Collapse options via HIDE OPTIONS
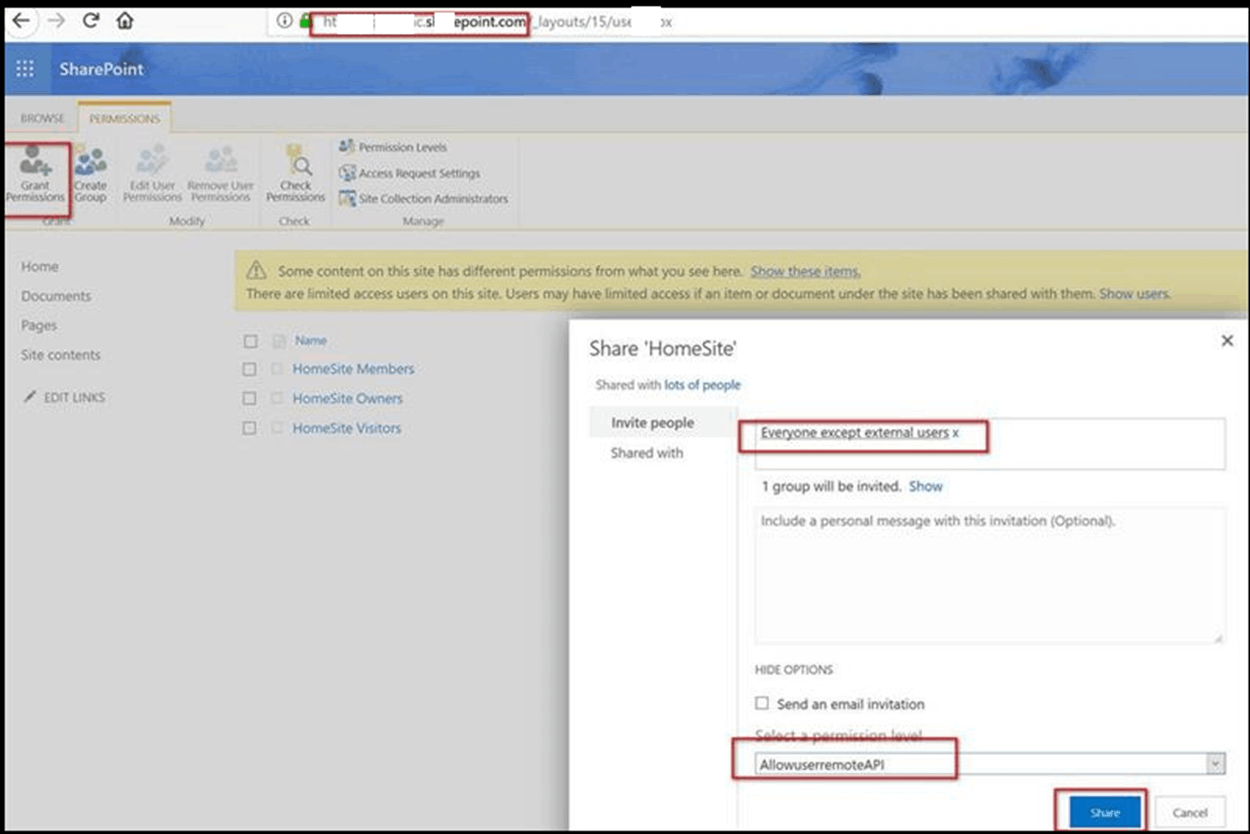Screen dimensions: 1250x834 coord(794,670)
